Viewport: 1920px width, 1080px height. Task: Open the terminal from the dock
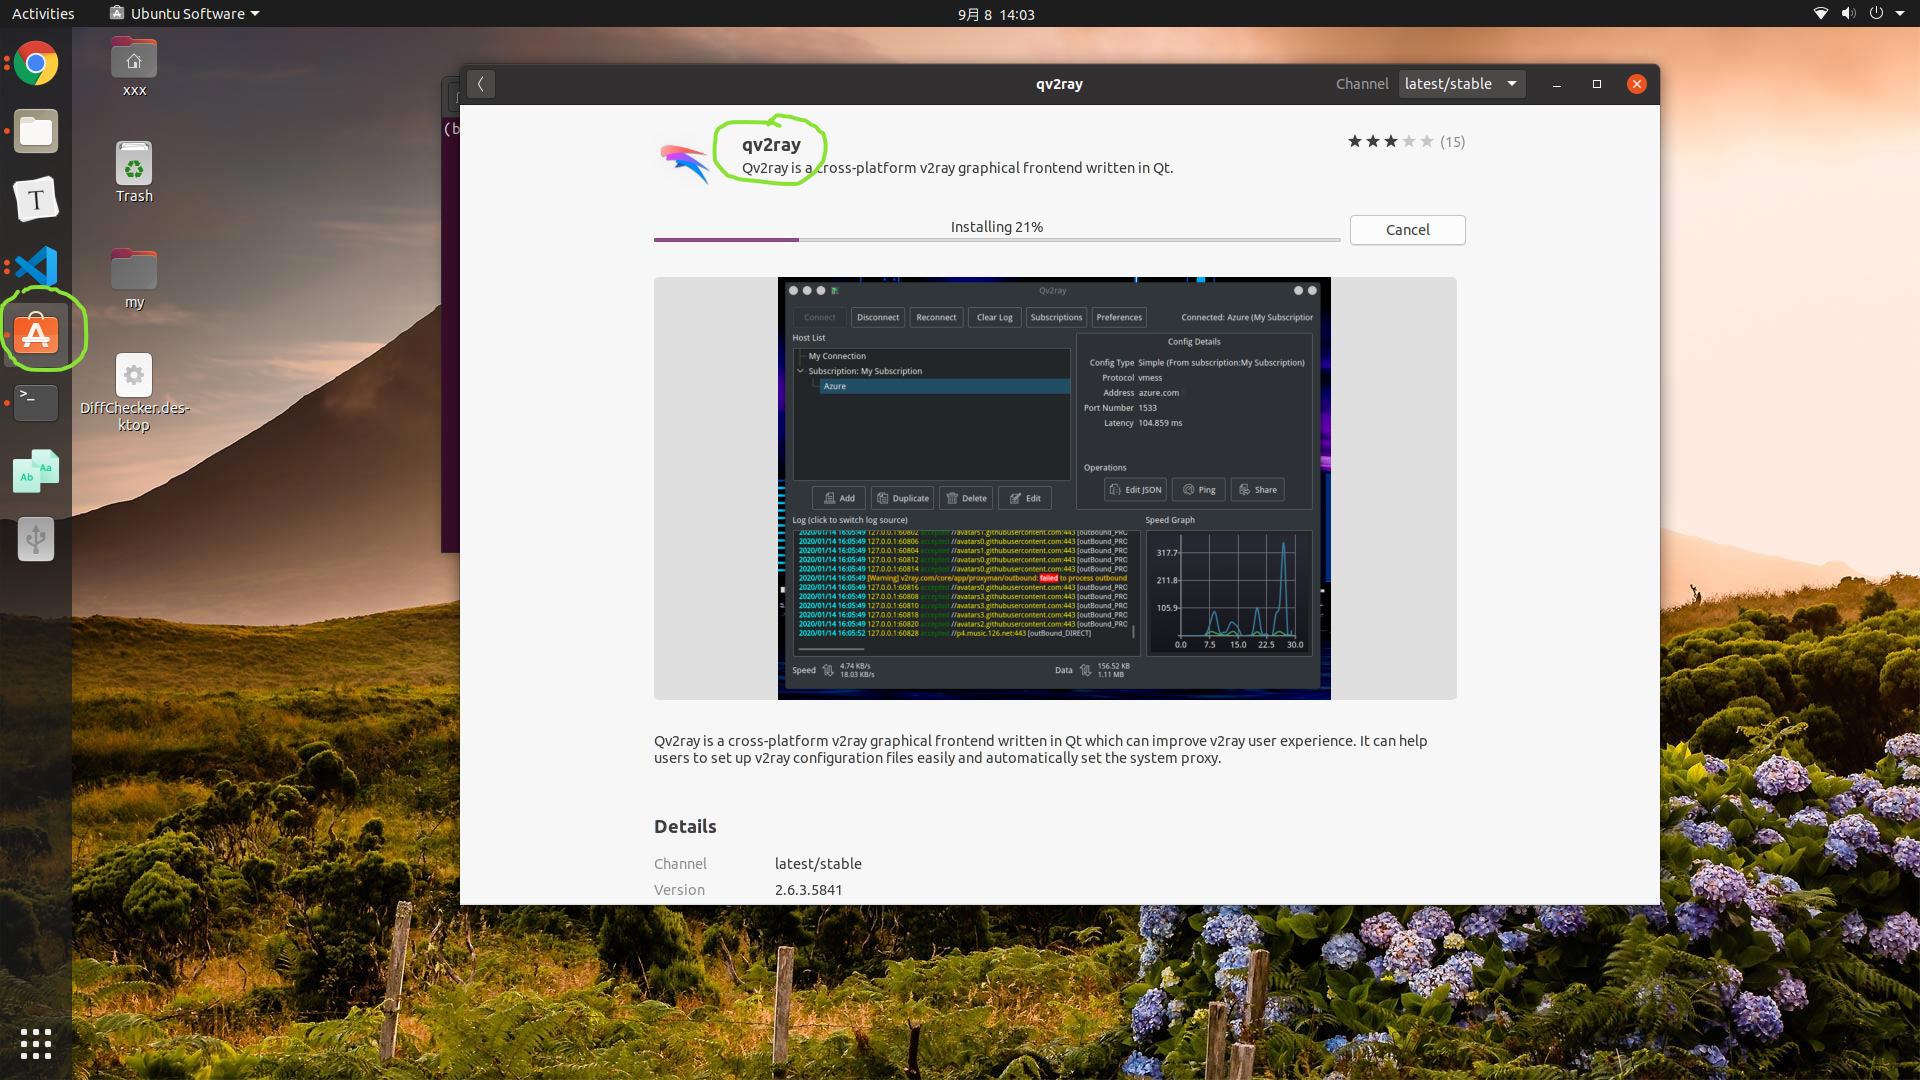pos(35,402)
